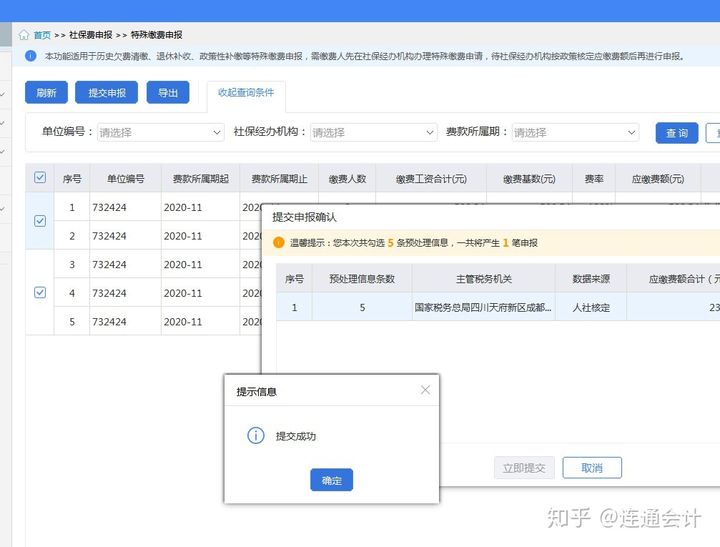Click the 应缴费额(元) column header
The width and height of the screenshot is (720, 547).
click(658, 179)
